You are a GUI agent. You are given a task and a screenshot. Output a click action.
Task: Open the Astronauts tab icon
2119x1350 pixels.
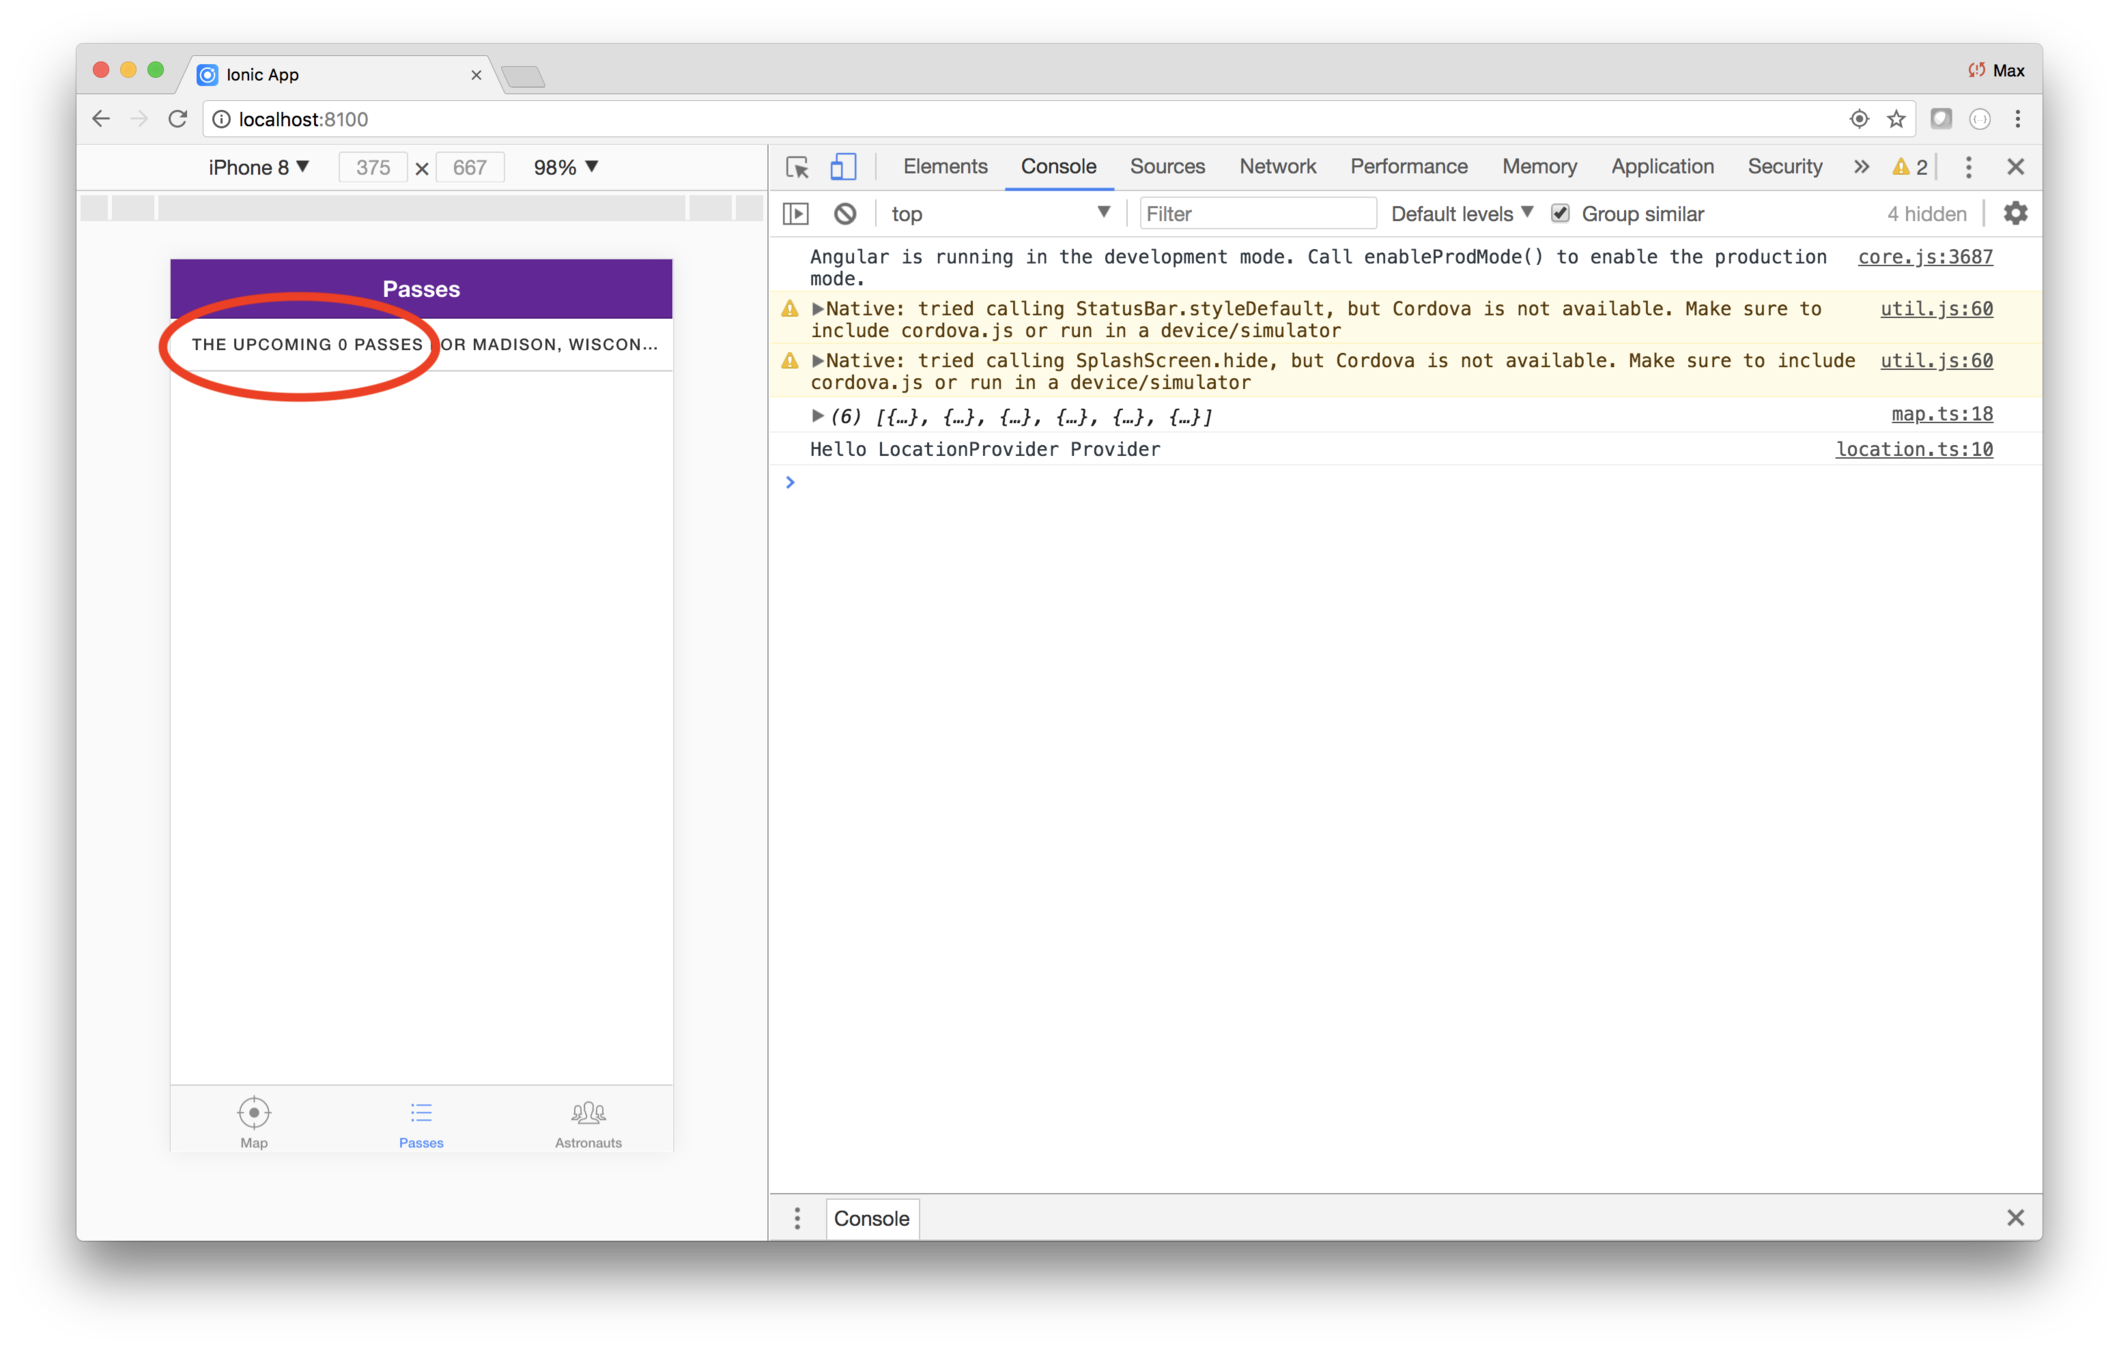pyautogui.click(x=588, y=1113)
